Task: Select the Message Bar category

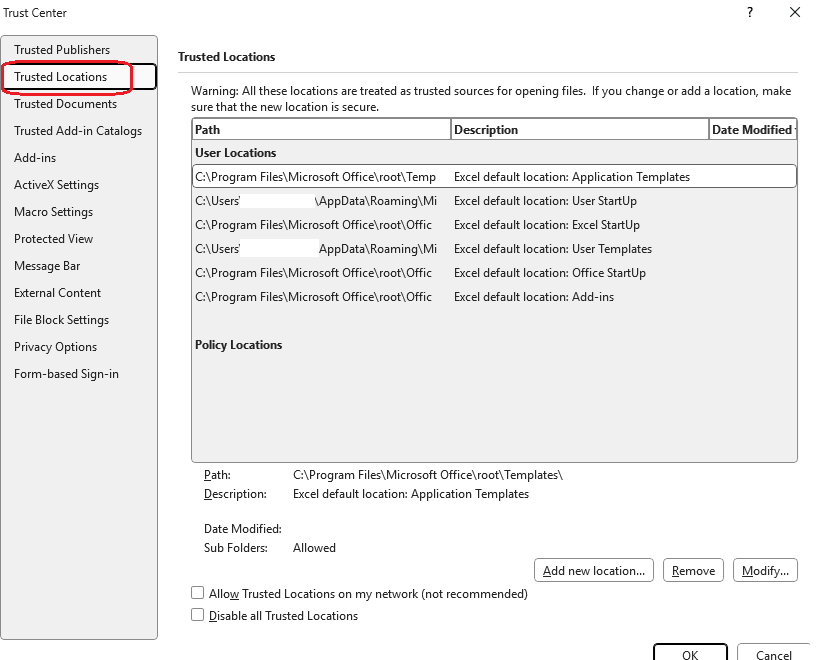Action: point(46,265)
